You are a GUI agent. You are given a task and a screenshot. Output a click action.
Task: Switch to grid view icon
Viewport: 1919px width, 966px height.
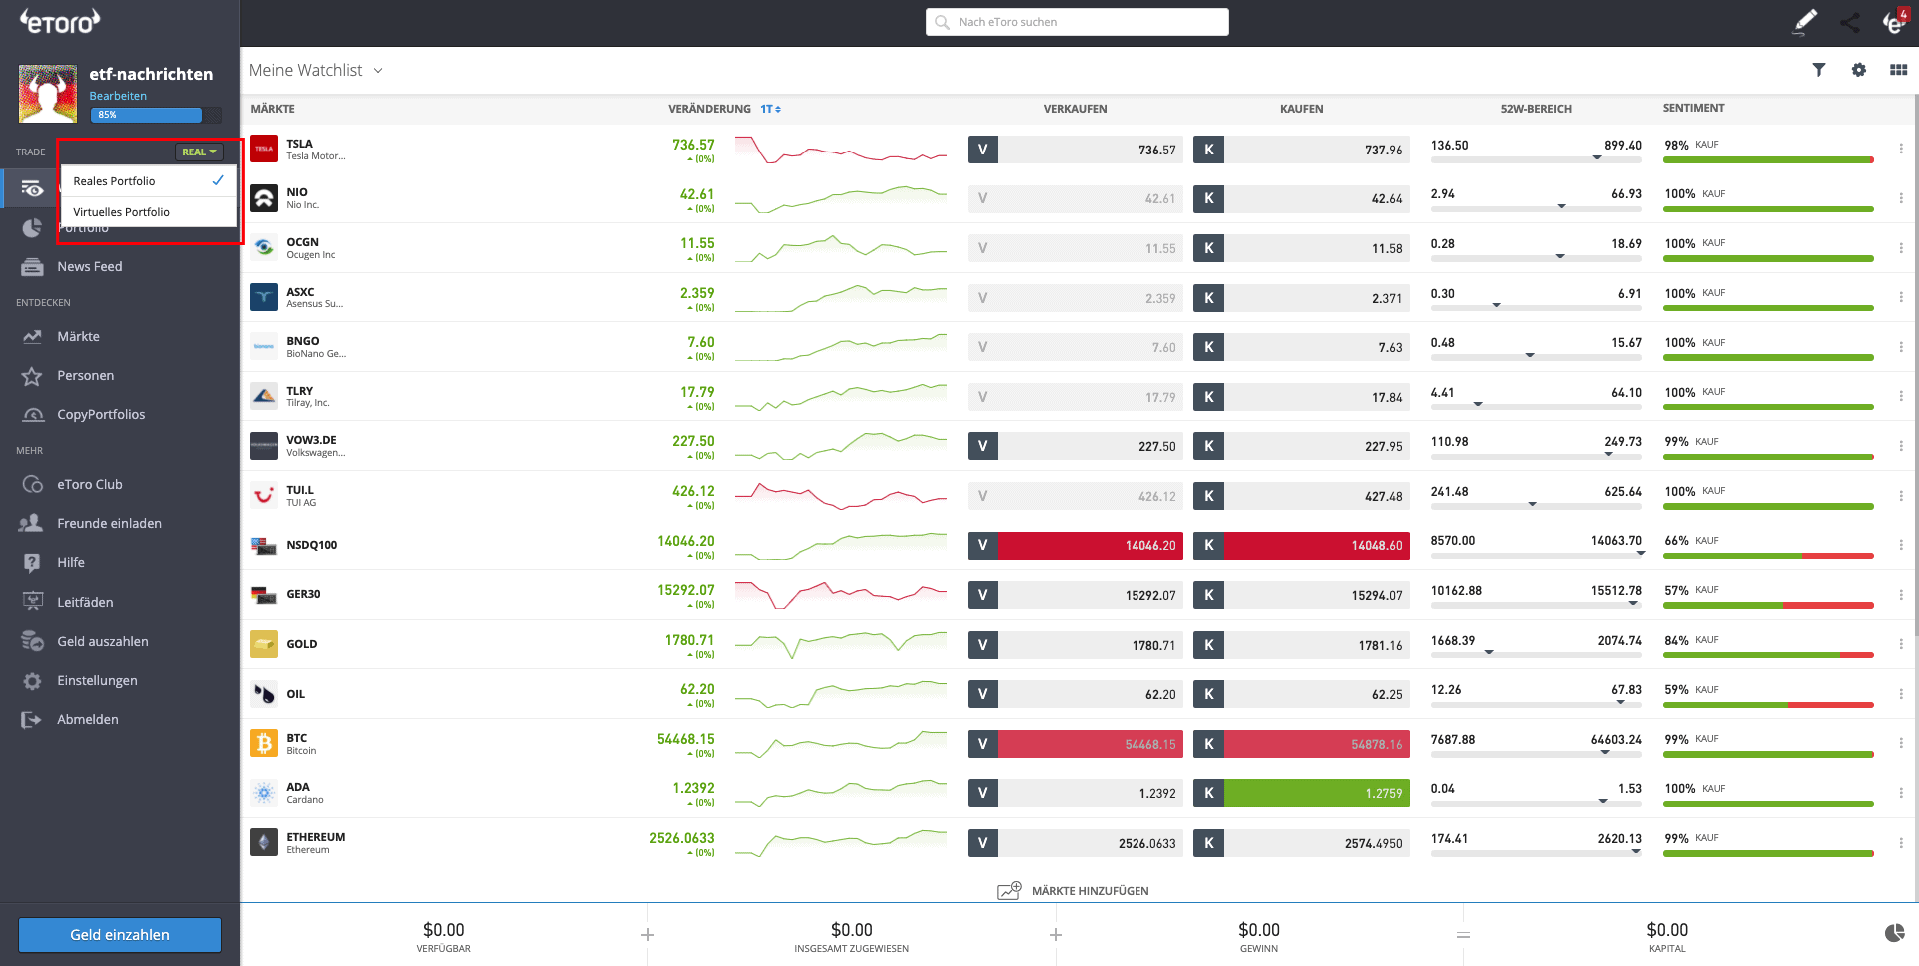[x=1898, y=70]
